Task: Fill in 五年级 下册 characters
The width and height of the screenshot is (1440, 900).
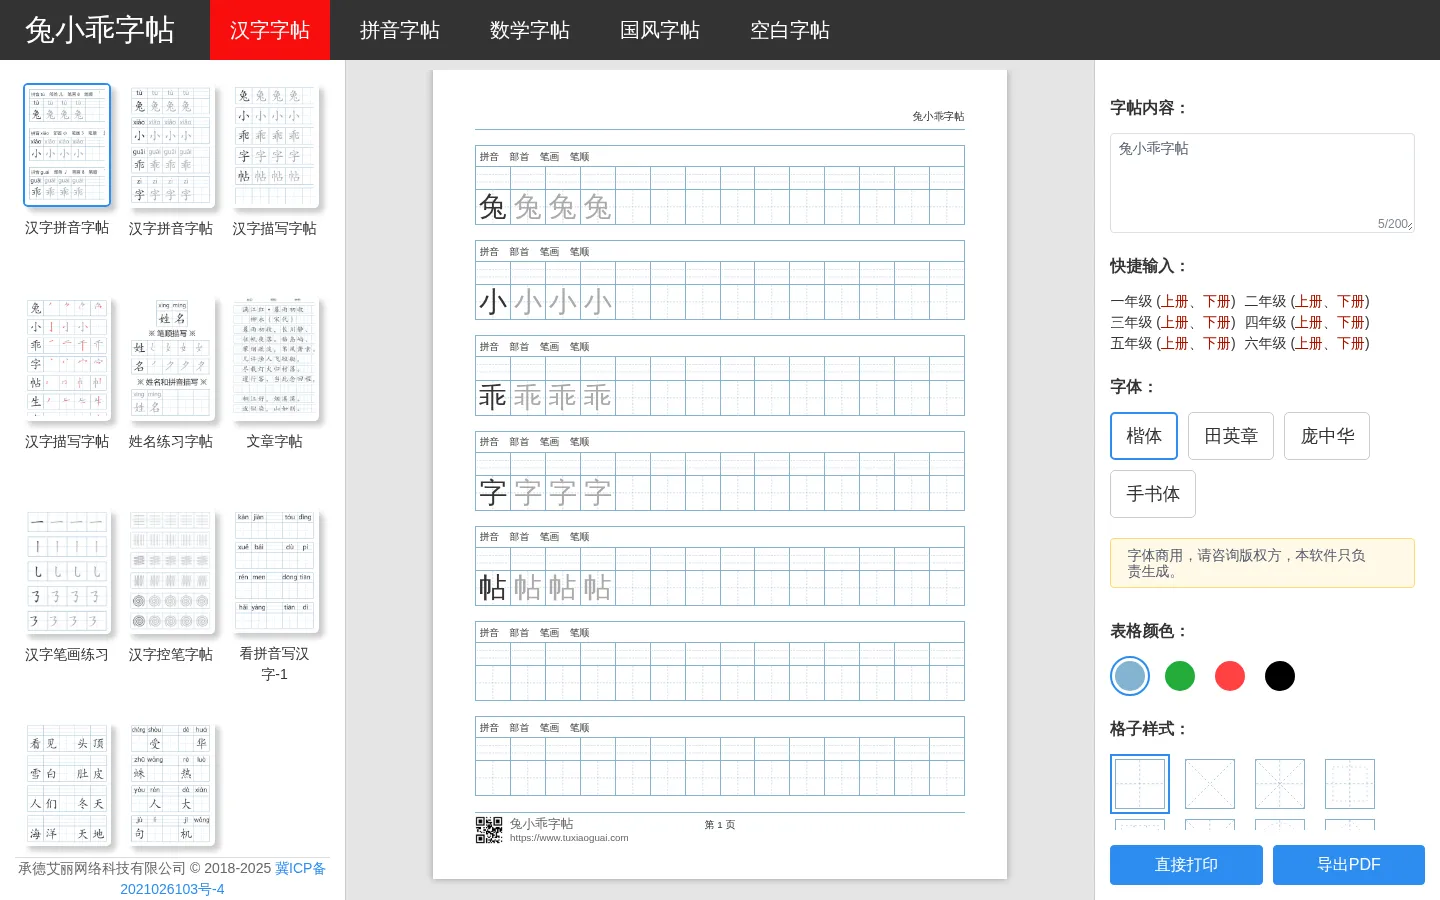Action: 1217,343
